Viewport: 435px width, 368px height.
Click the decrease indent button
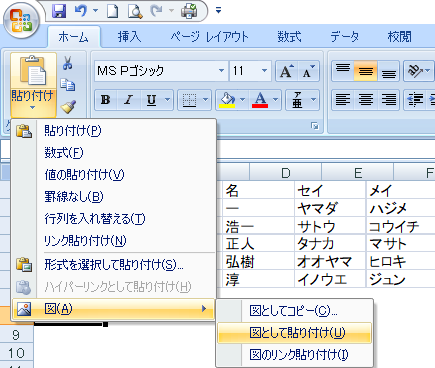pyautogui.click(x=415, y=99)
